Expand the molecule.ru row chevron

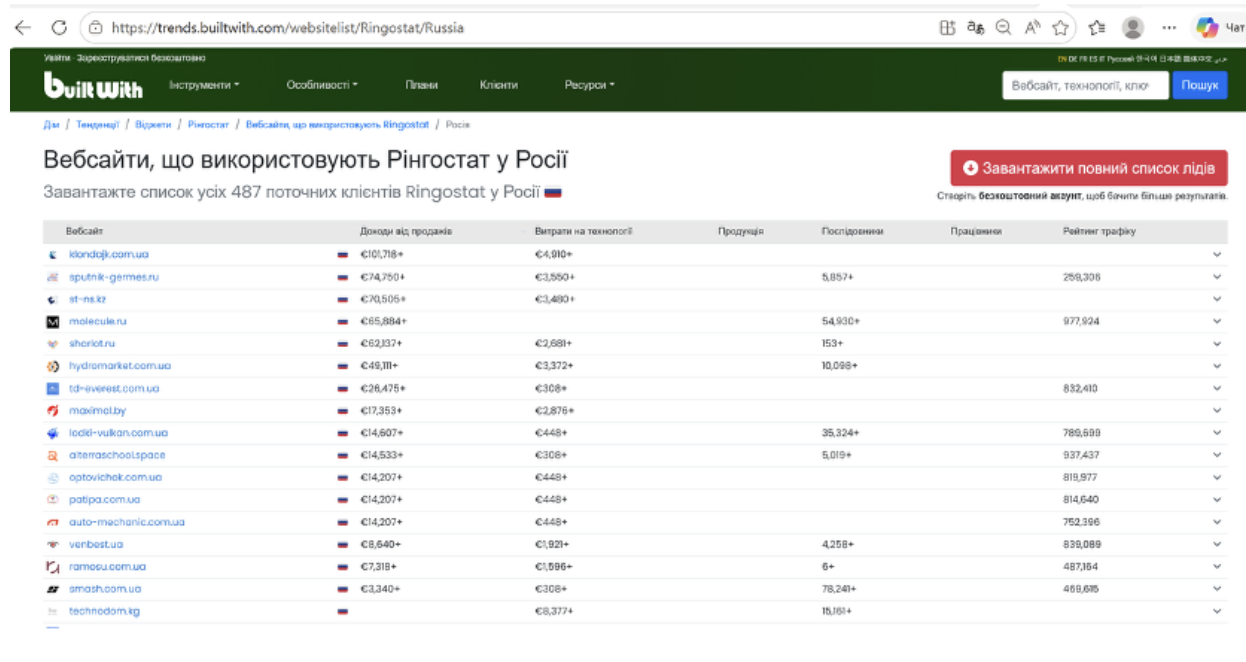pos(1217,321)
